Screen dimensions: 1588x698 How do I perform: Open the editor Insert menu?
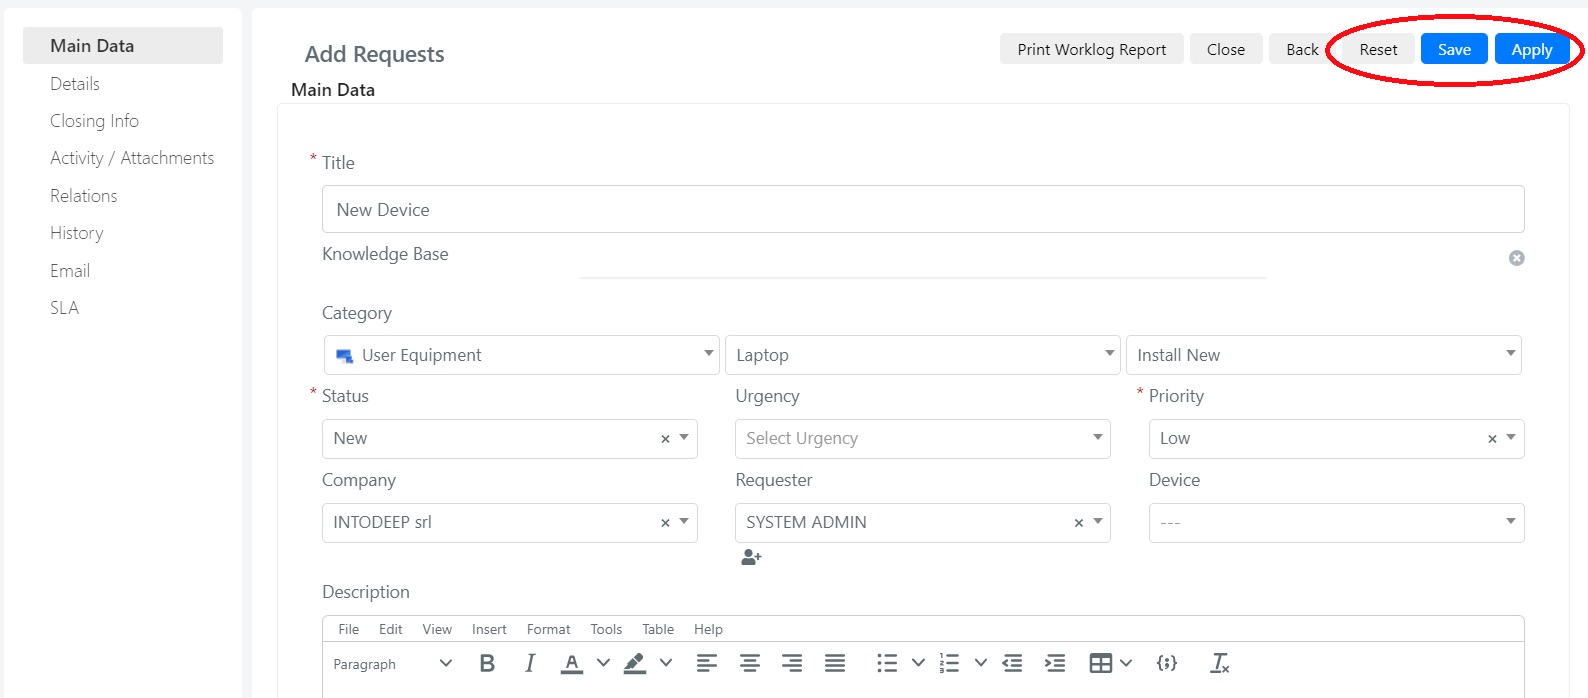489,629
